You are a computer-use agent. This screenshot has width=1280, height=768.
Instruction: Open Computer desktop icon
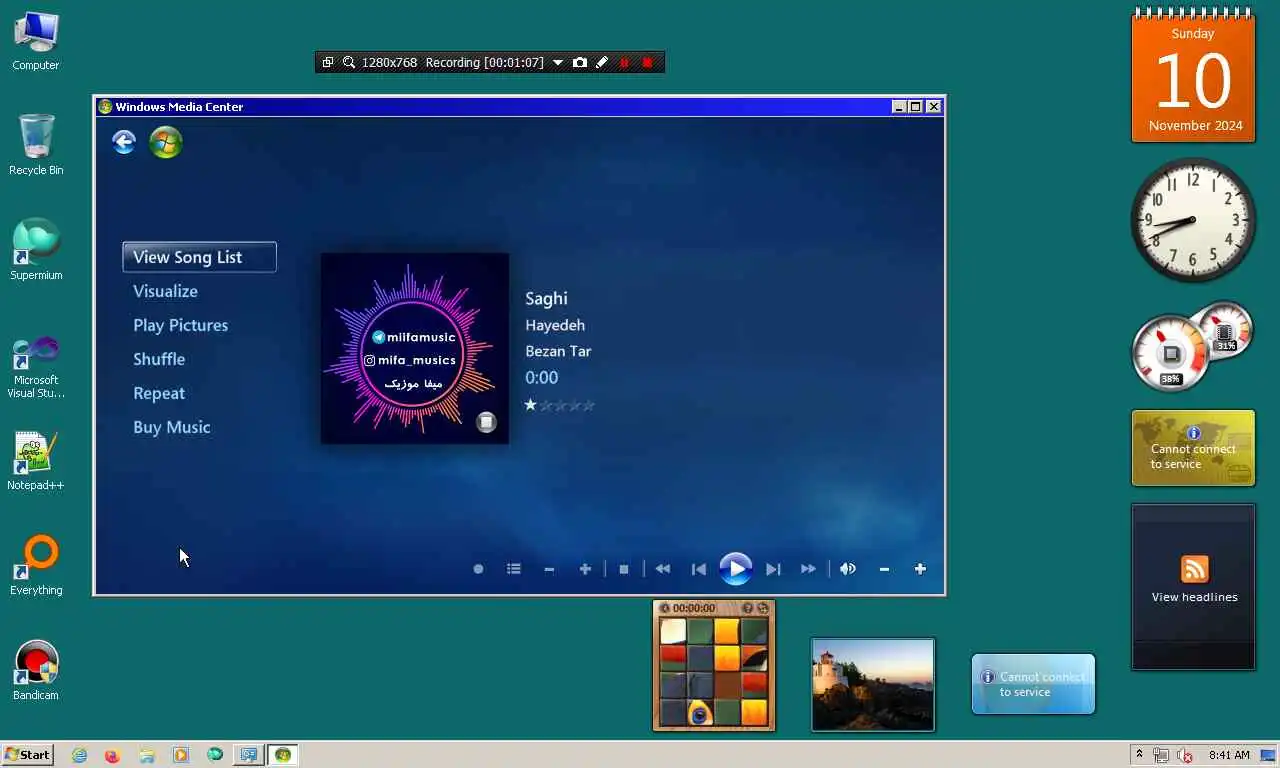pyautogui.click(x=36, y=41)
